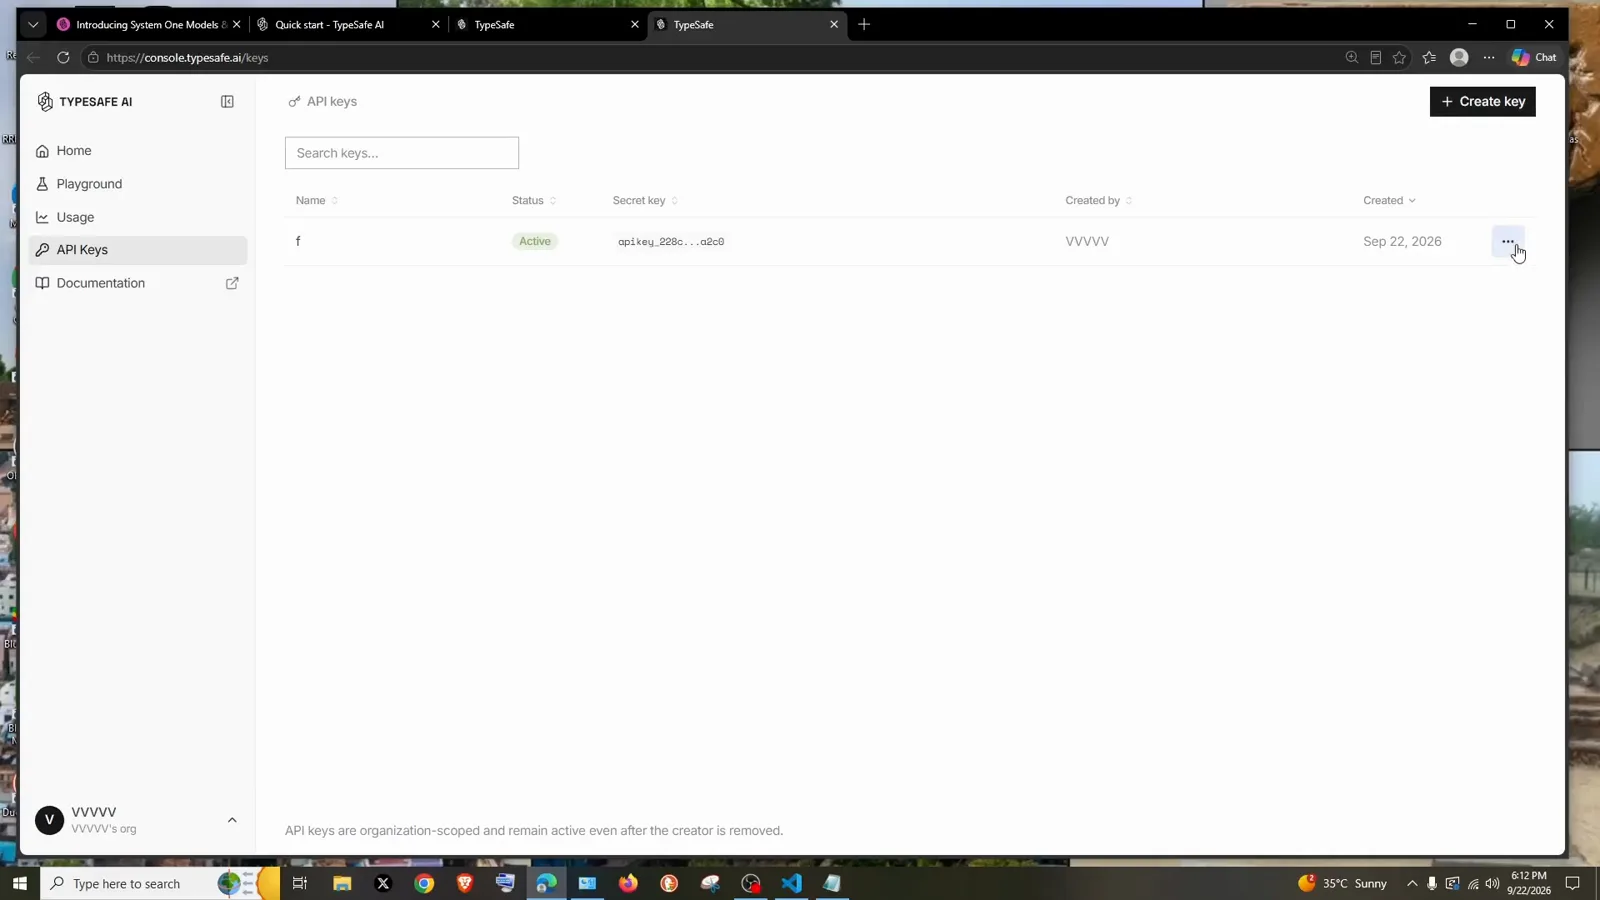Focus the Search keys input field
Image resolution: width=1600 pixels, height=900 pixels.
[x=402, y=153]
